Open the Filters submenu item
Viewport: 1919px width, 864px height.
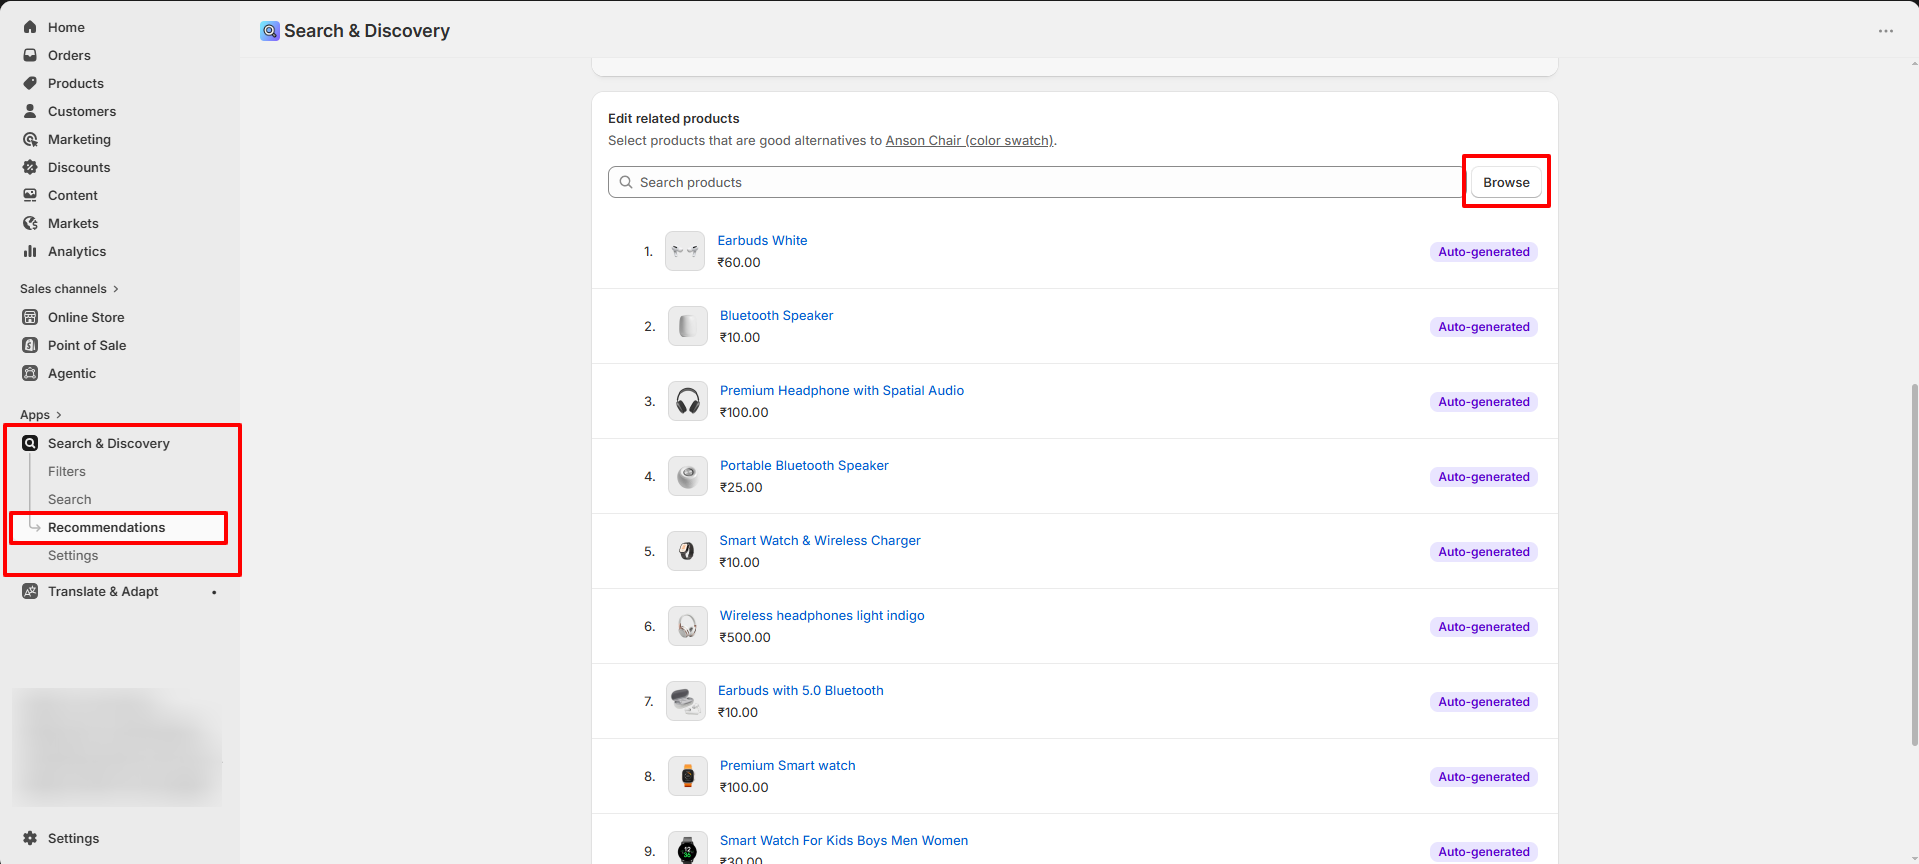point(67,471)
